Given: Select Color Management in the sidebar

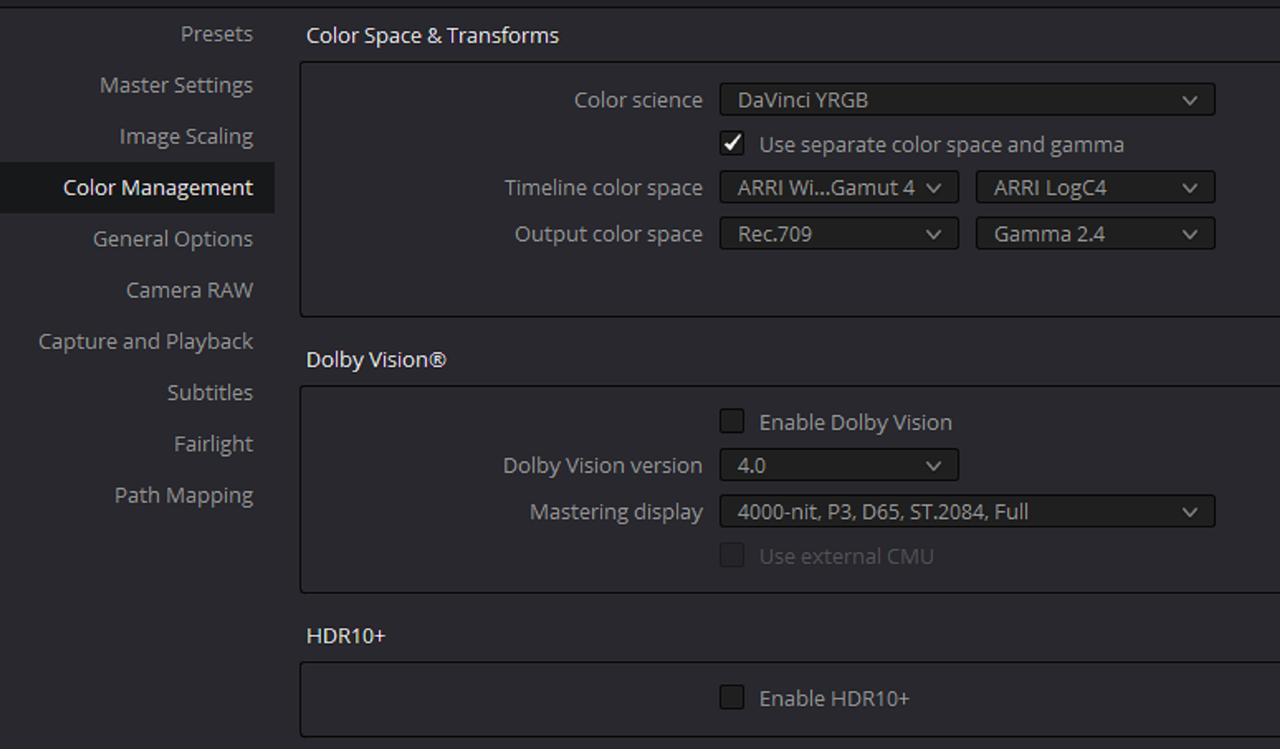Looking at the screenshot, I should click(137, 188).
